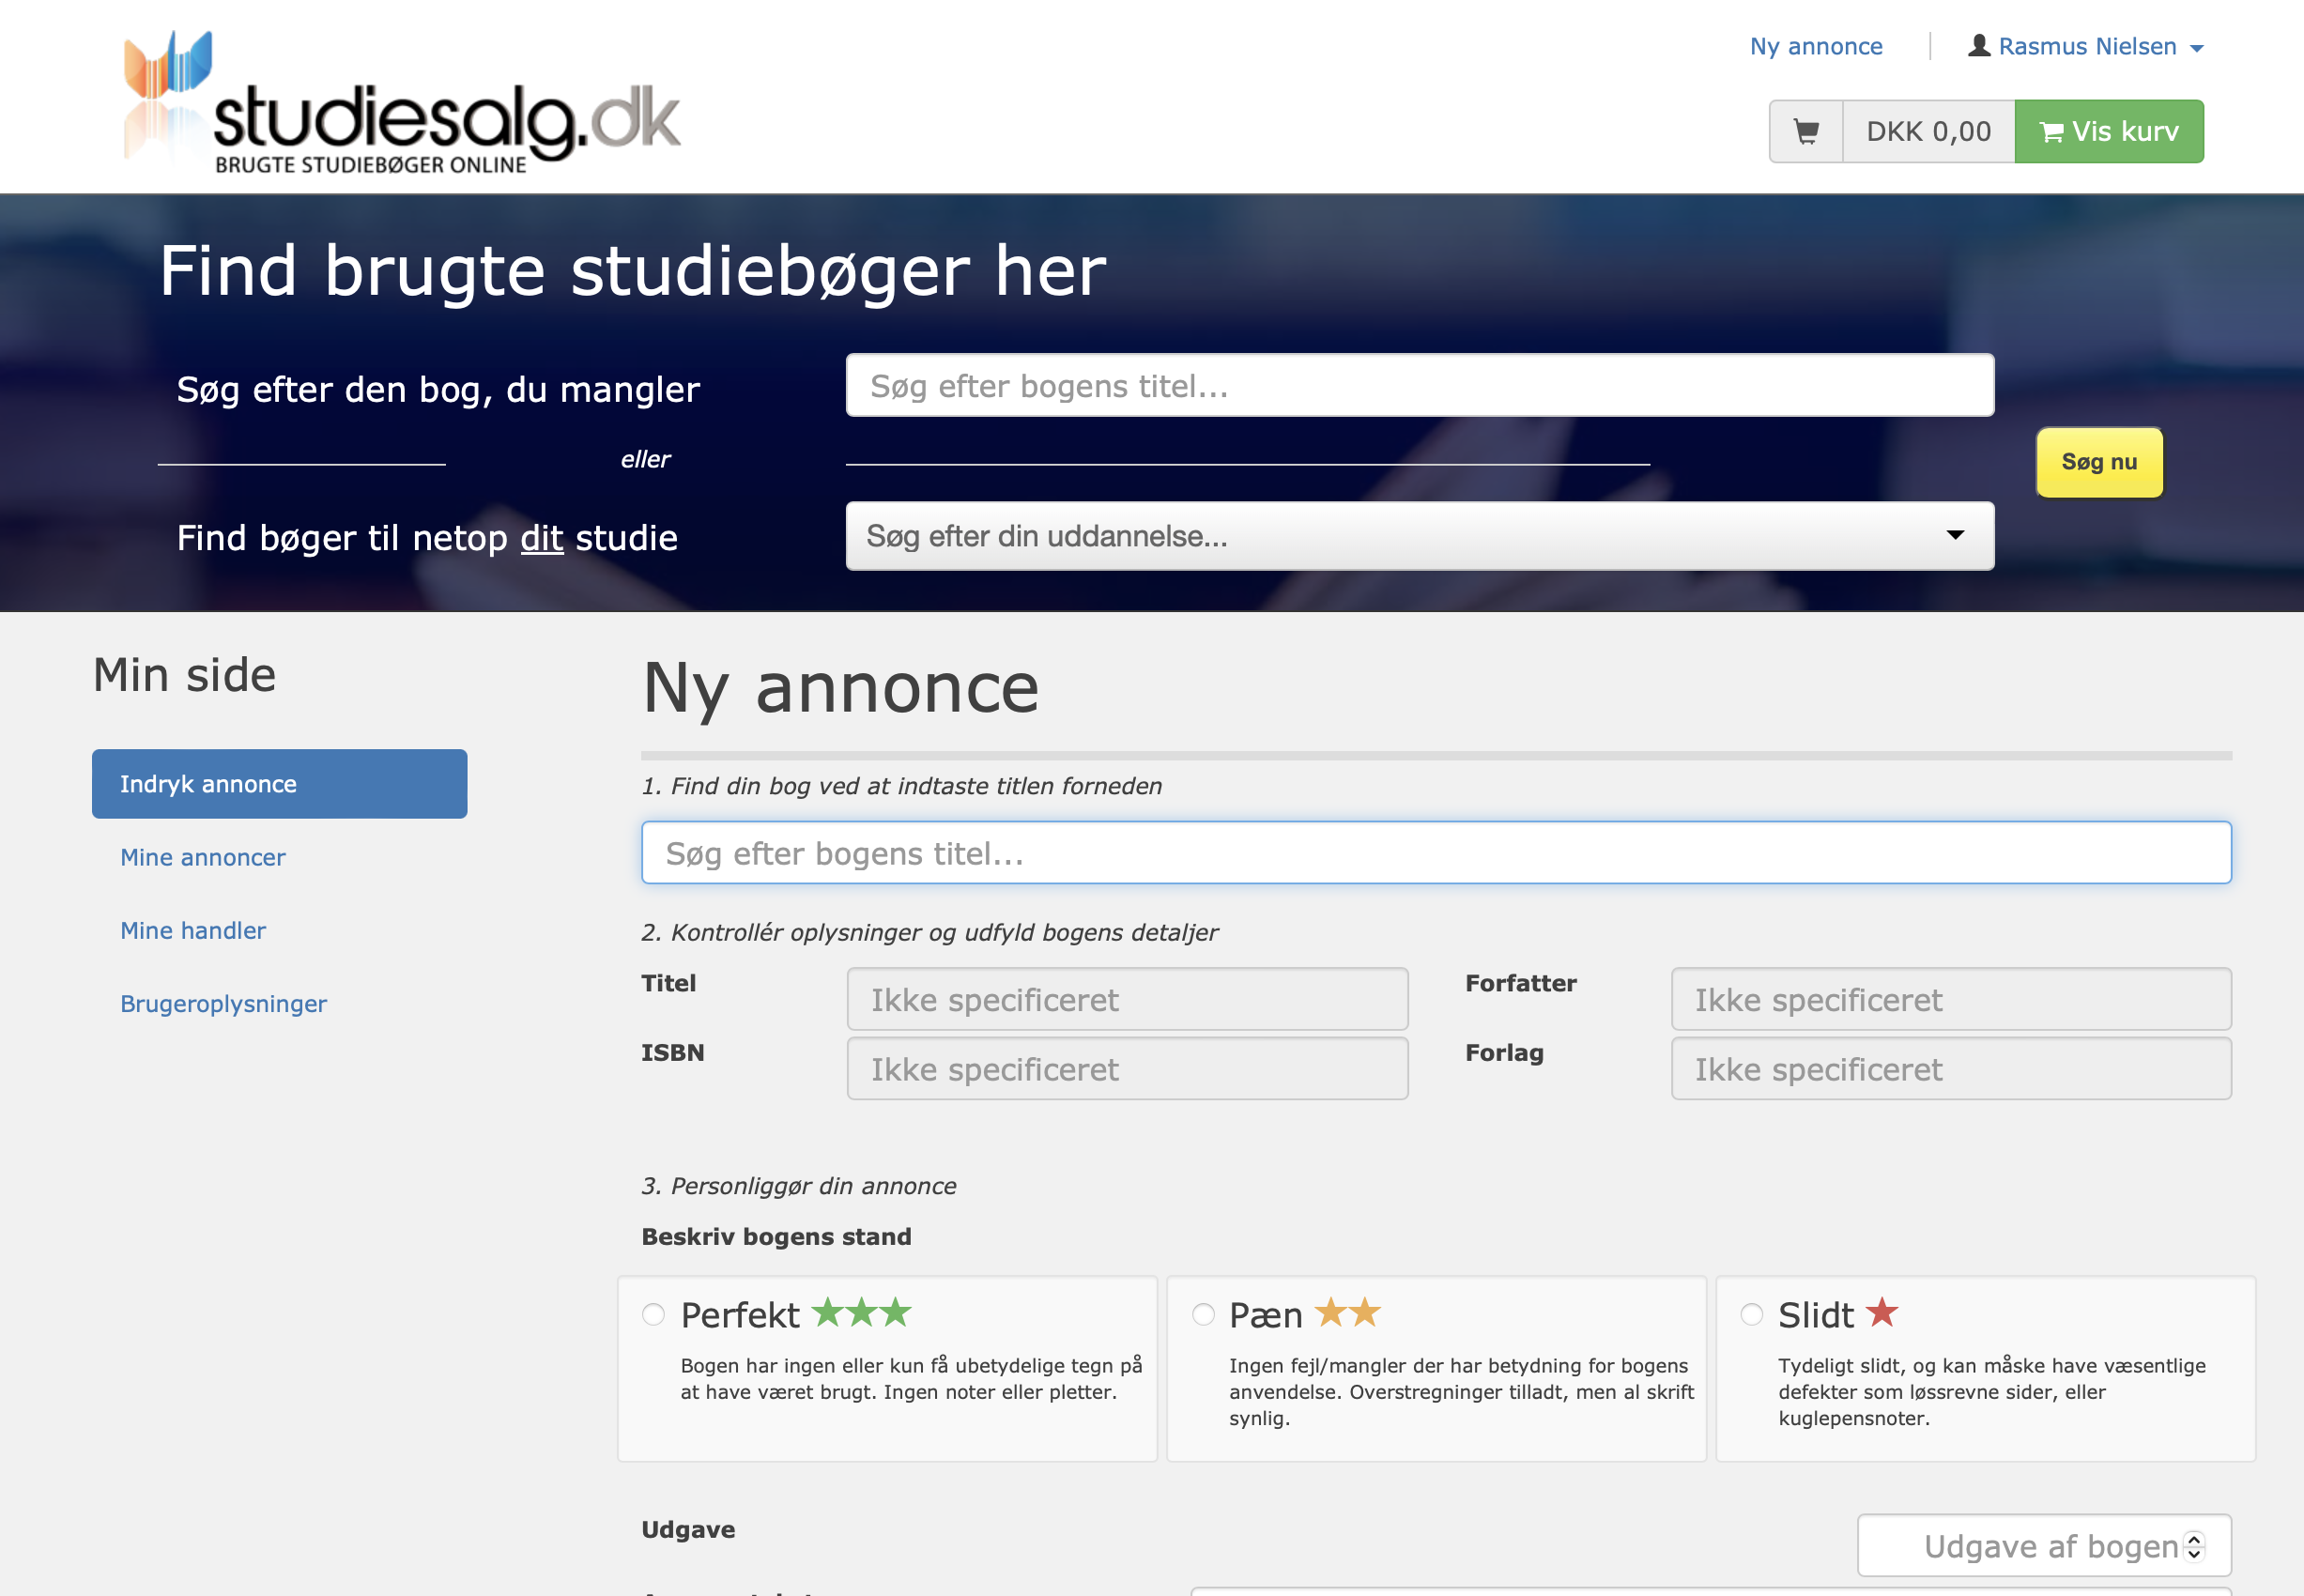Click the shopping cart icon

[1806, 131]
